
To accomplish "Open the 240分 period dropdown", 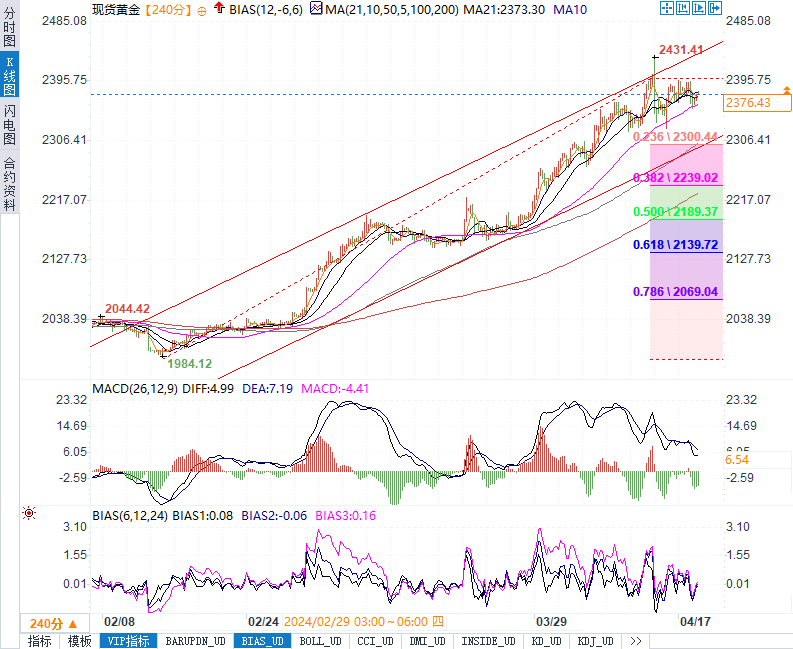I will pyautogui.click(x=54, y=623).
